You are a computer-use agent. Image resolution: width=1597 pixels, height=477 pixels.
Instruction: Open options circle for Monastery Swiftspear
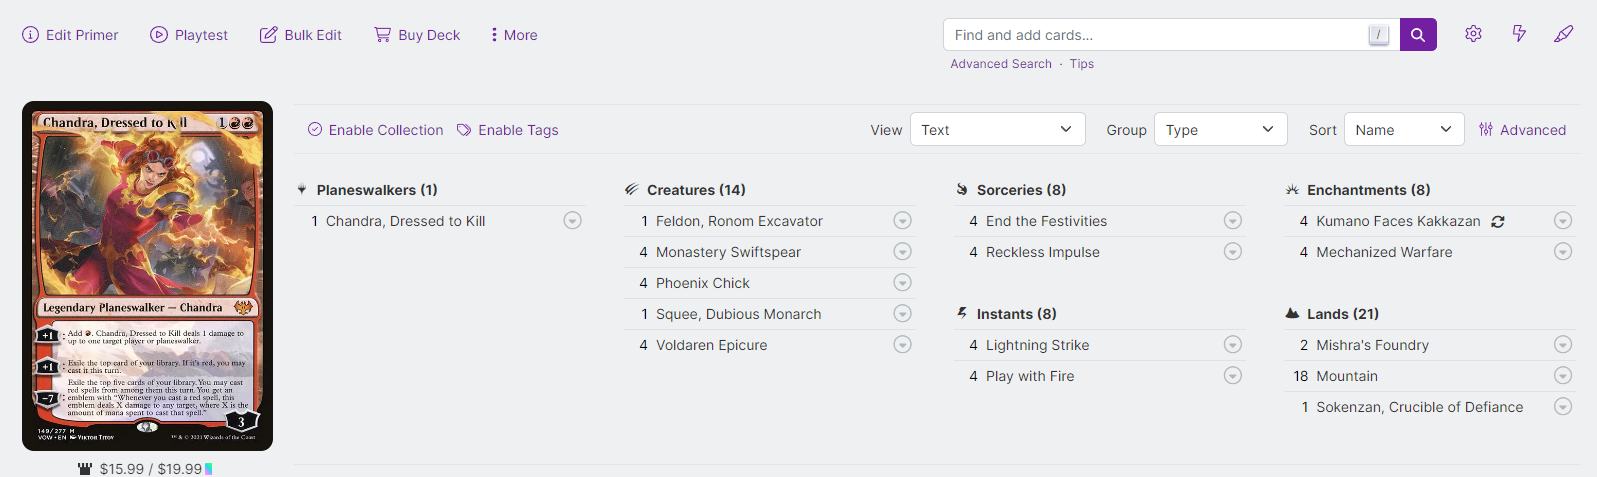coord(902,252)
